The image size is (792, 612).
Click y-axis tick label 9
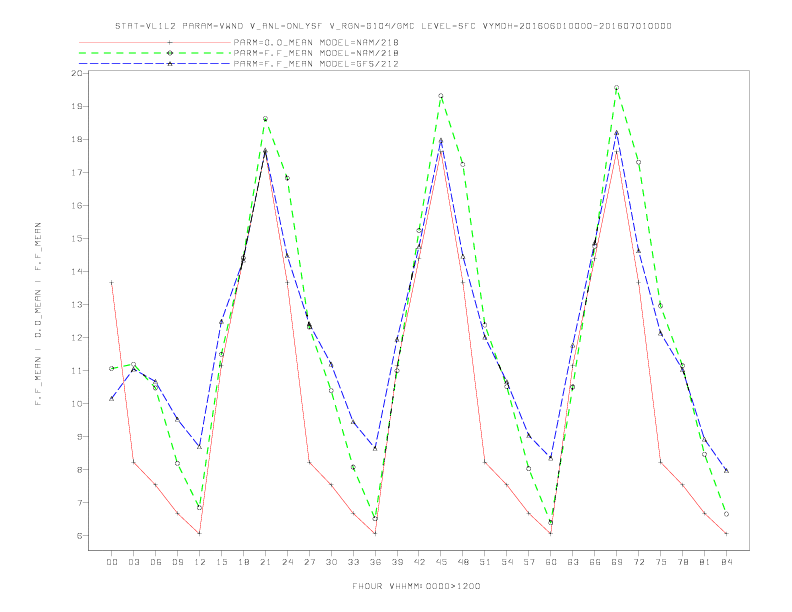coord(80,437)
